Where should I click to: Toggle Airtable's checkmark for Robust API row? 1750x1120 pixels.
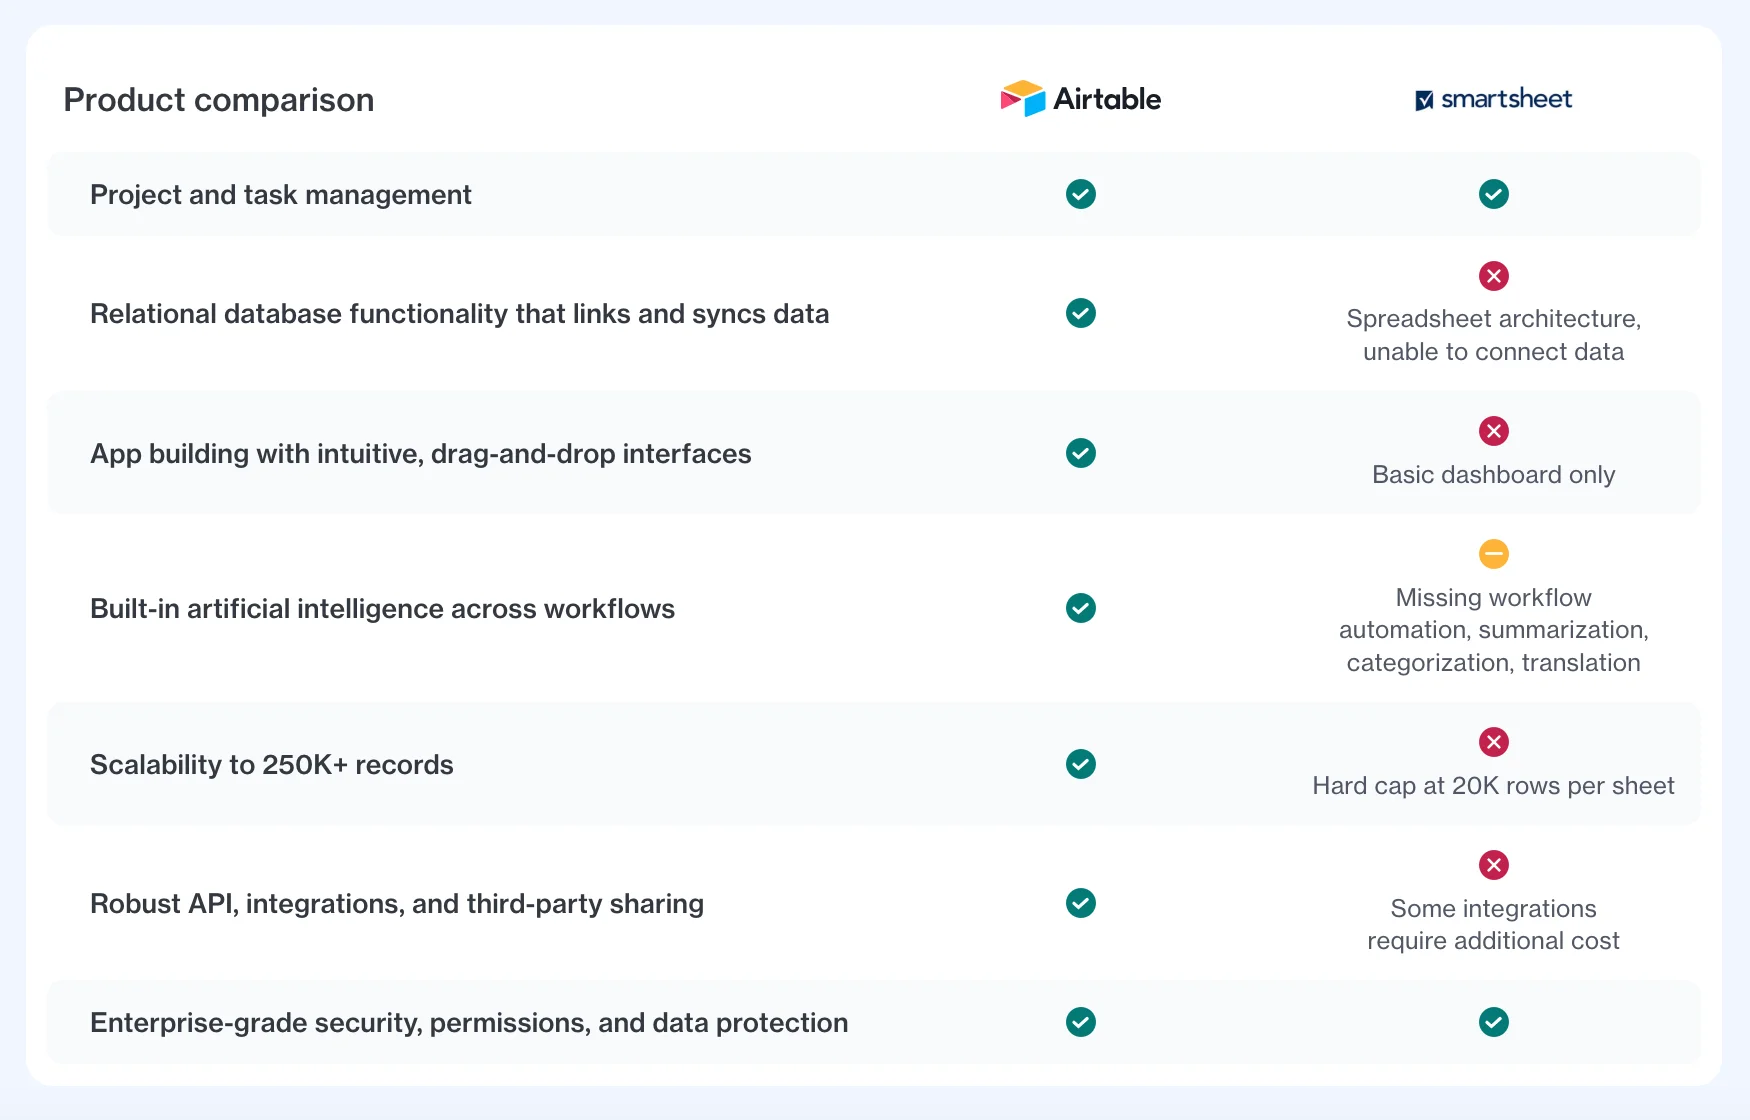point(1080,903)
